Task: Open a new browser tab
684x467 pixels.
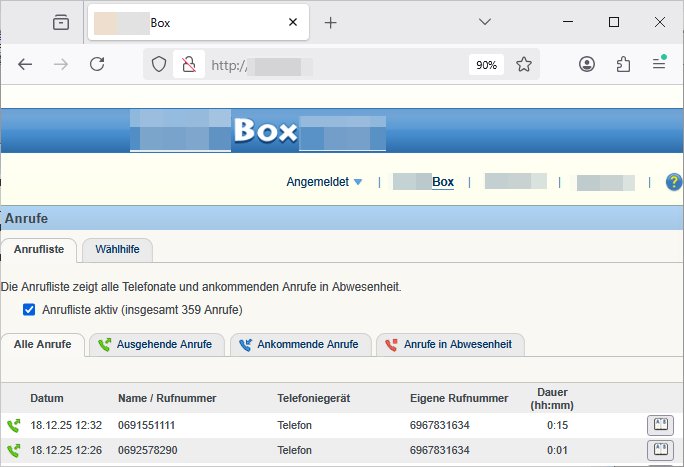Action: [331, 22]
